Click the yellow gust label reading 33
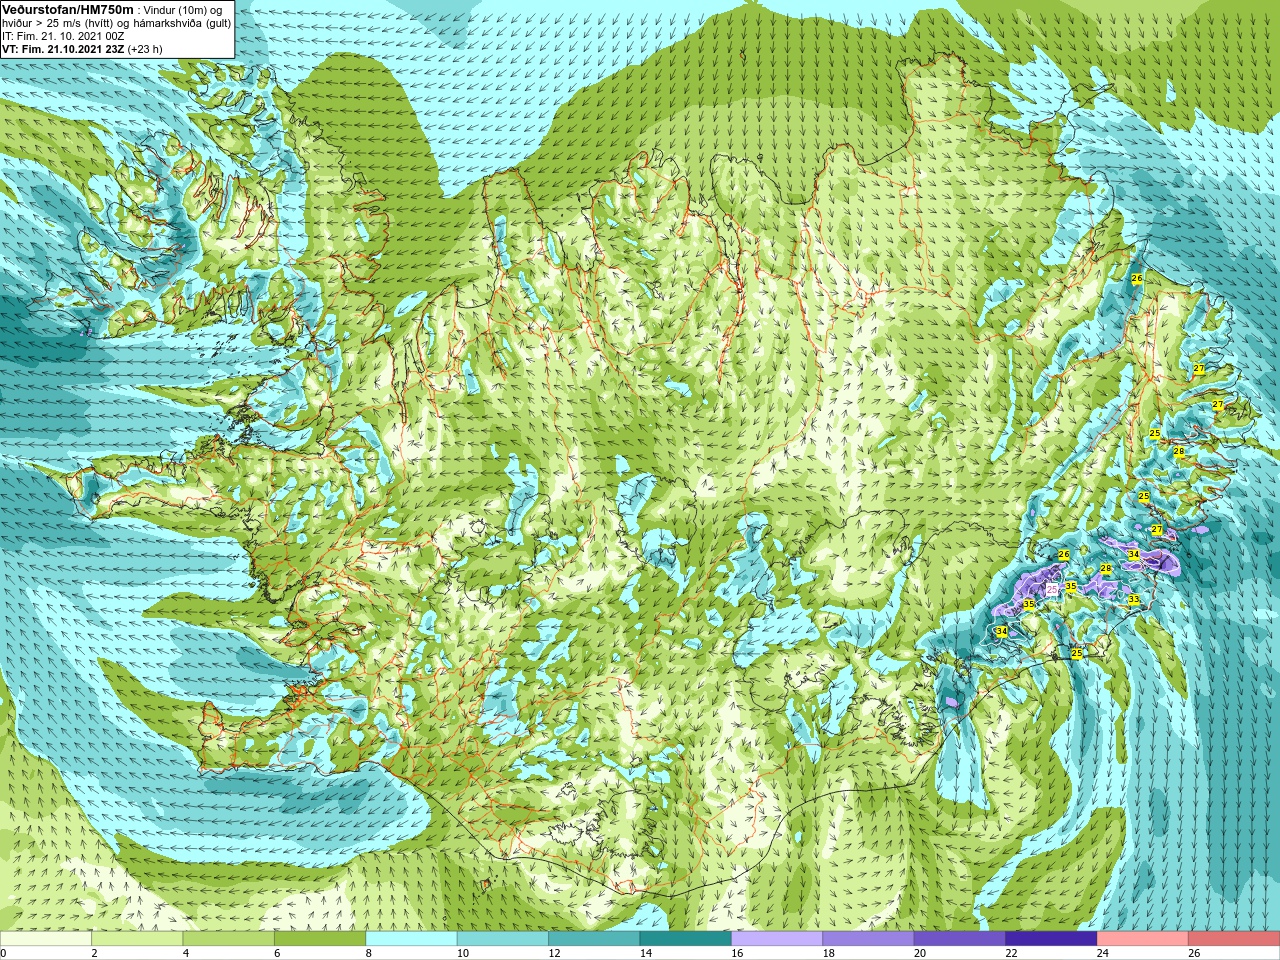This screenshot has height=960, width=1280. [x=1133, y=600]
